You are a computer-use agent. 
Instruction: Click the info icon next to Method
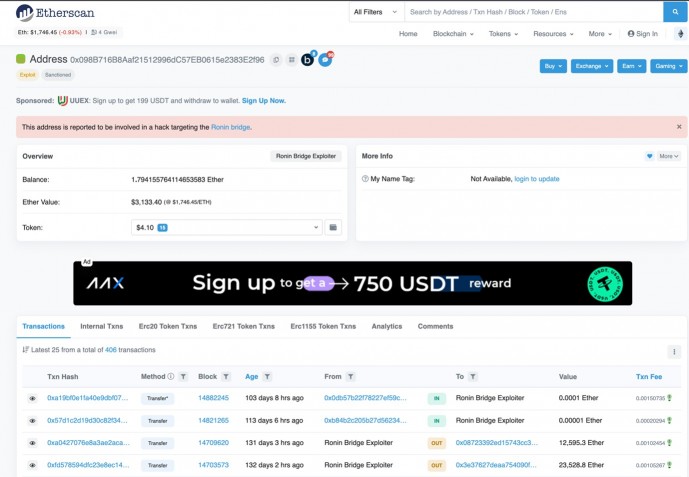click(x=171, y=376)
